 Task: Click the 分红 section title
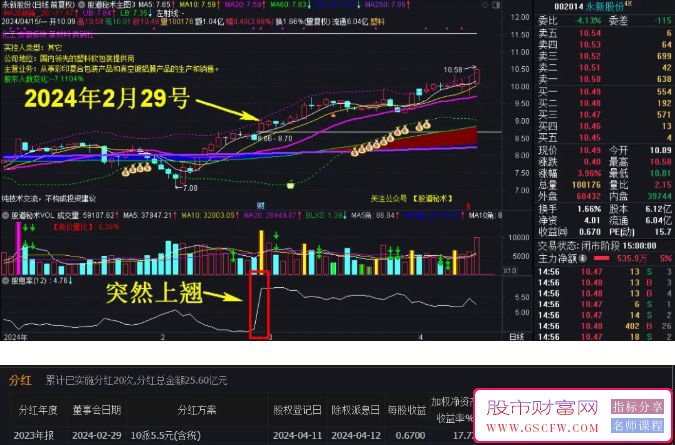[20, 380]
